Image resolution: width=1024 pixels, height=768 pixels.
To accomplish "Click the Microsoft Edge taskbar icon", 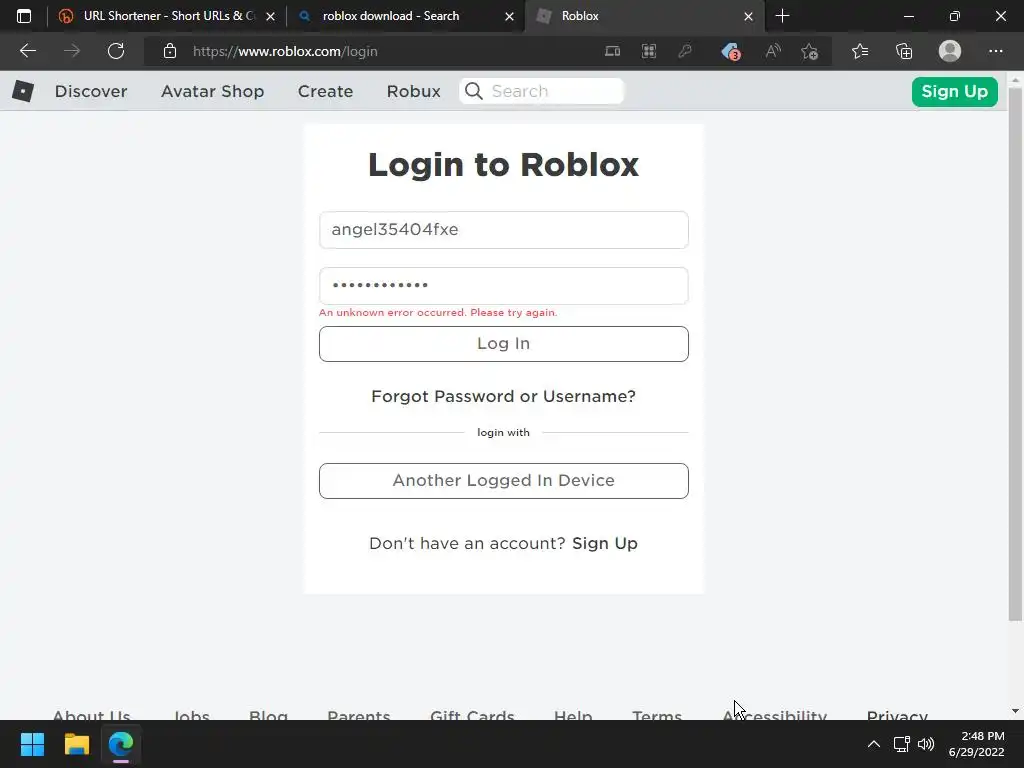I will [121, 744].
